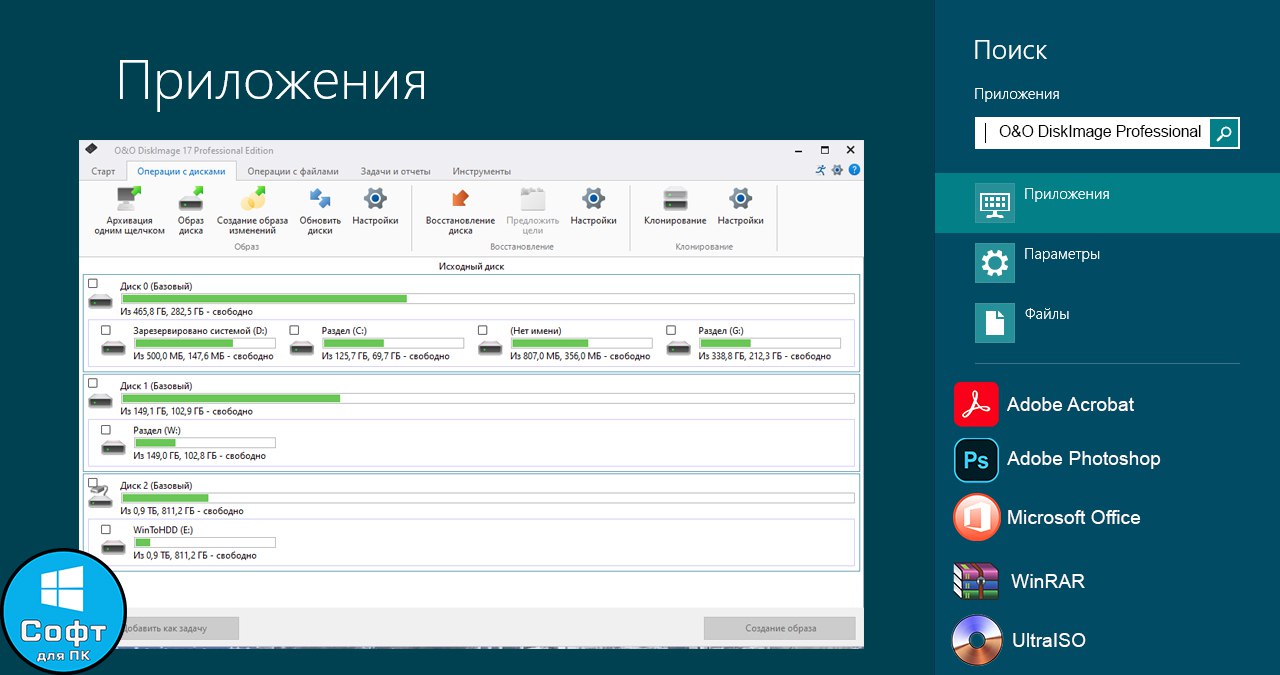Select the Disk image (Образ диска) icon
Screen dimensions: 1280x675
(191, 197)
